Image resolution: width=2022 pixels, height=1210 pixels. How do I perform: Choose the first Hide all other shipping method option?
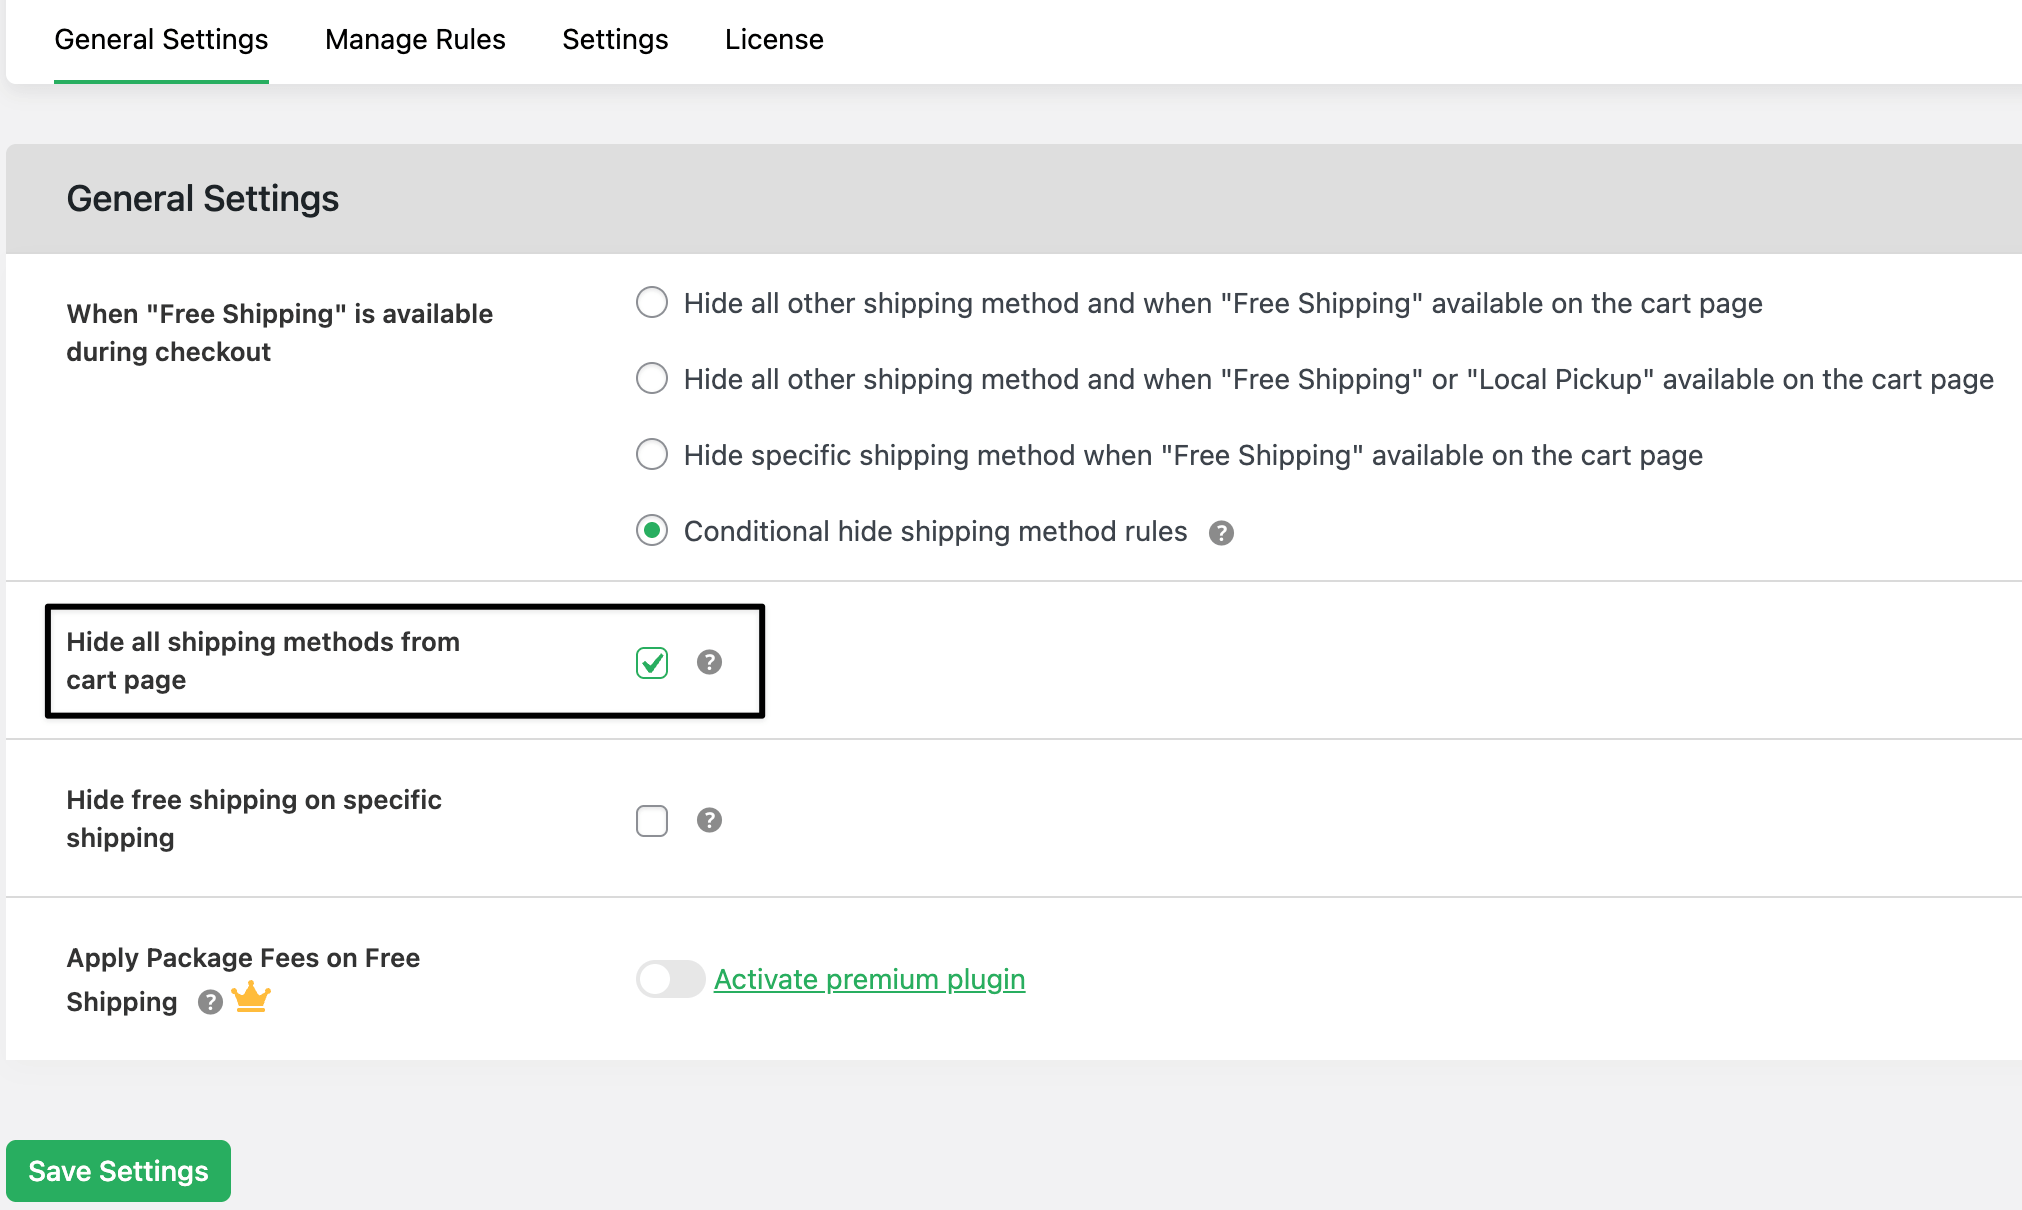point(651,302)
